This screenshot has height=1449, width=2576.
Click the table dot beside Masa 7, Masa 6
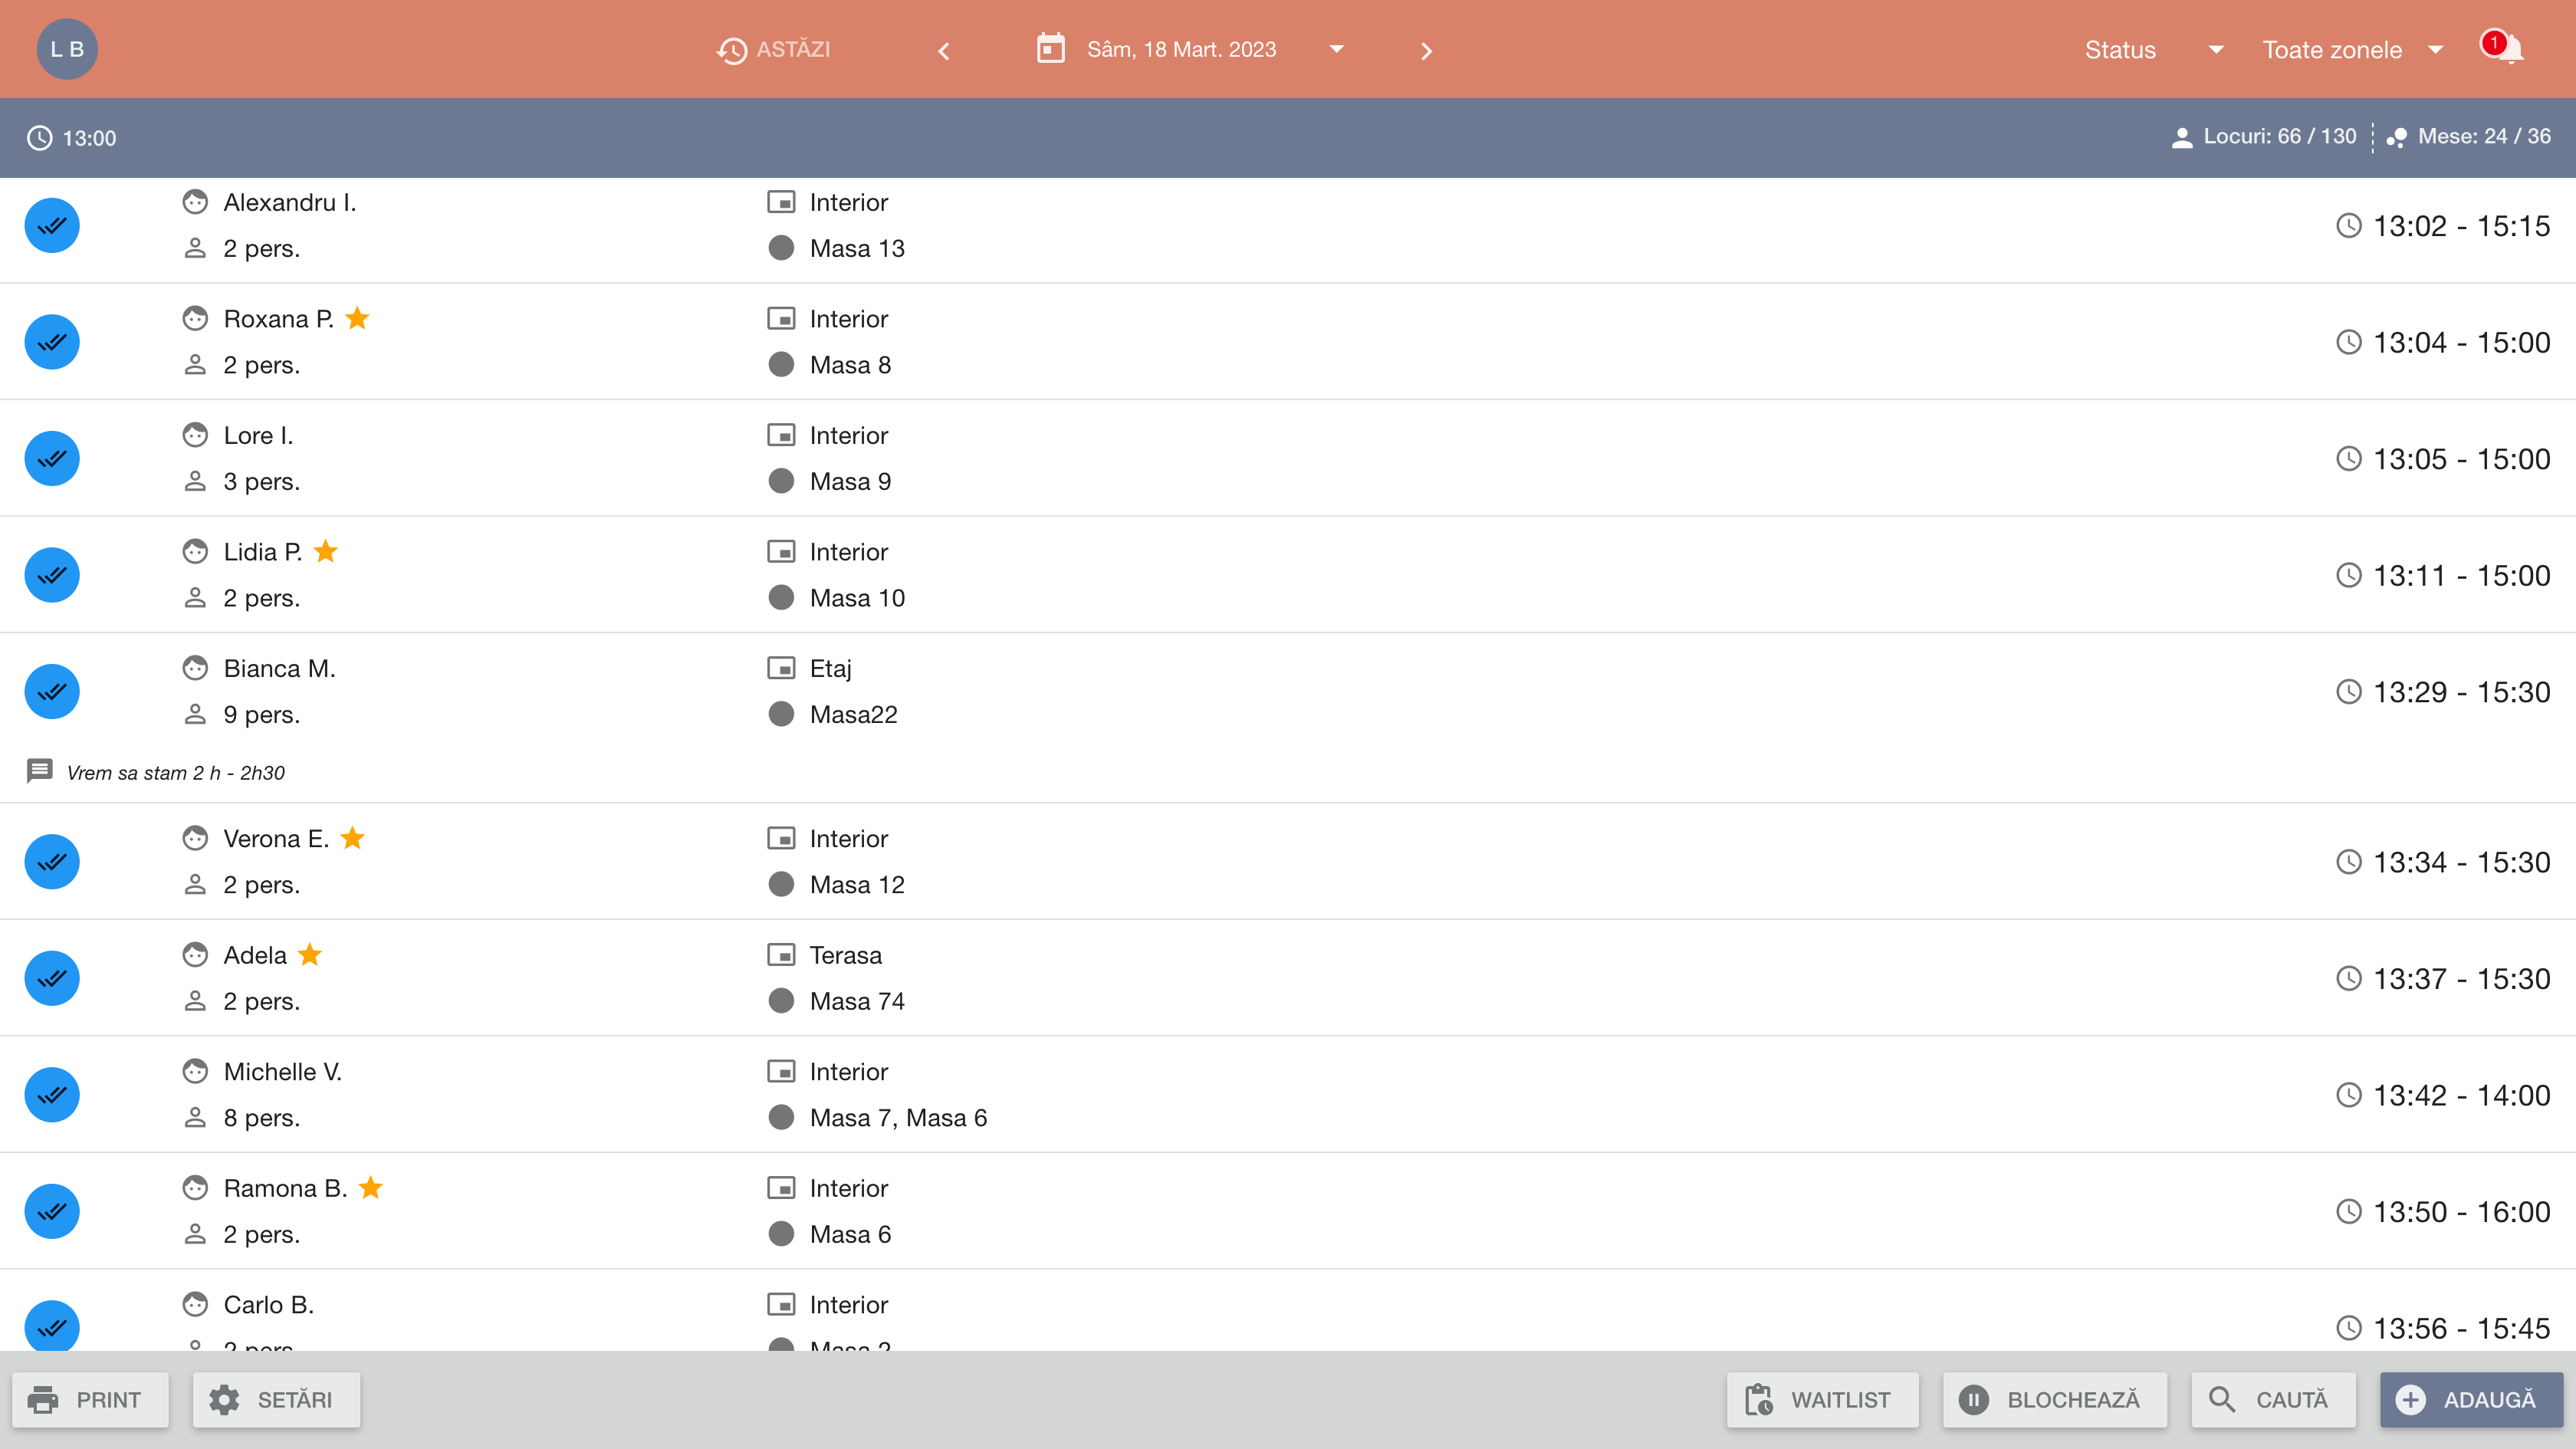(781, 1117)
